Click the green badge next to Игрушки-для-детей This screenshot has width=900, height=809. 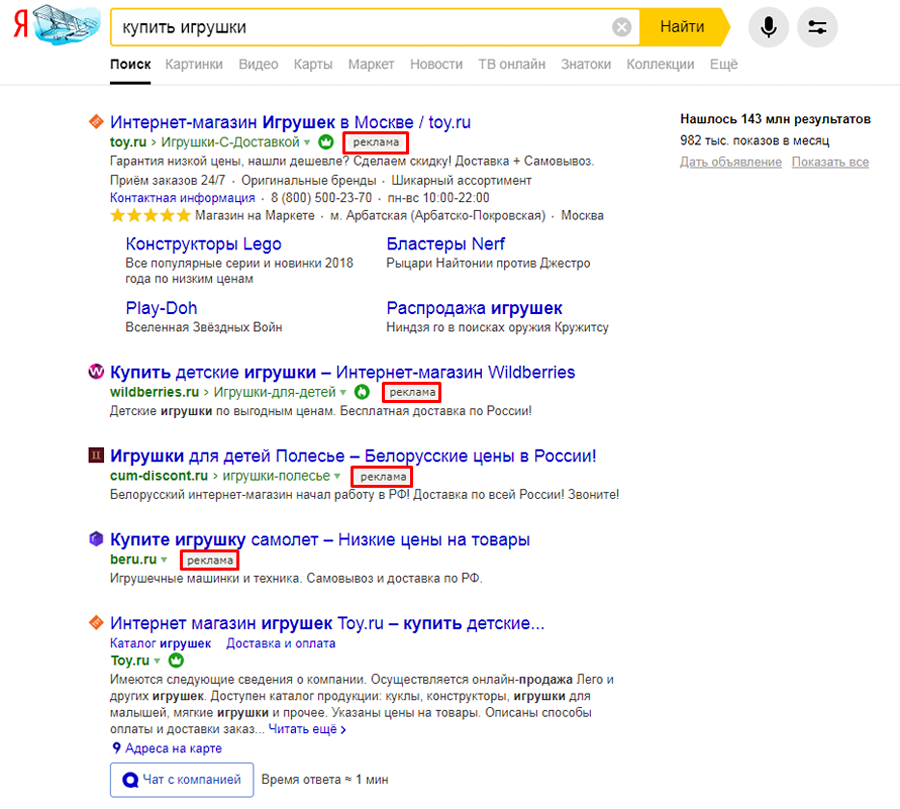(362, 392)
